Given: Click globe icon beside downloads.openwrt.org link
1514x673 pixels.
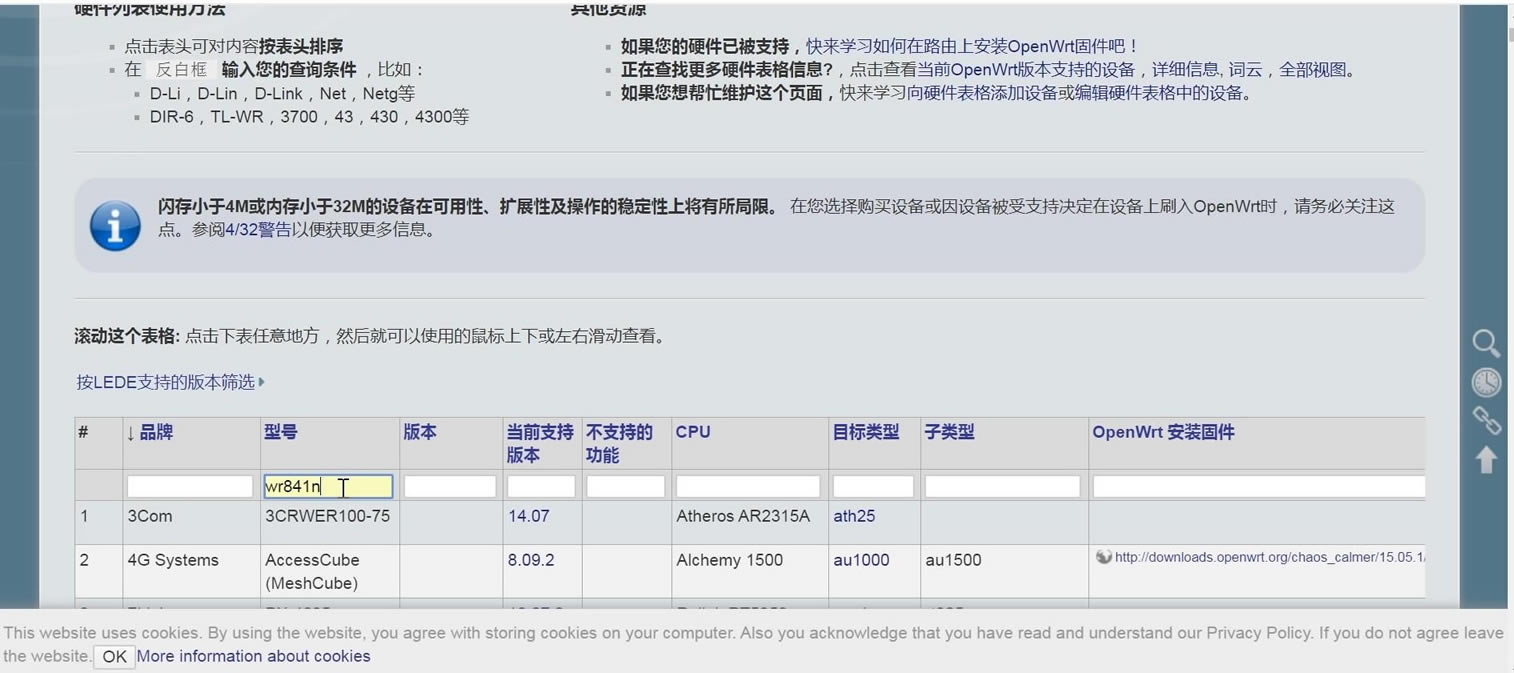Looking at the screenshot, I should [x=1103, y=557].
